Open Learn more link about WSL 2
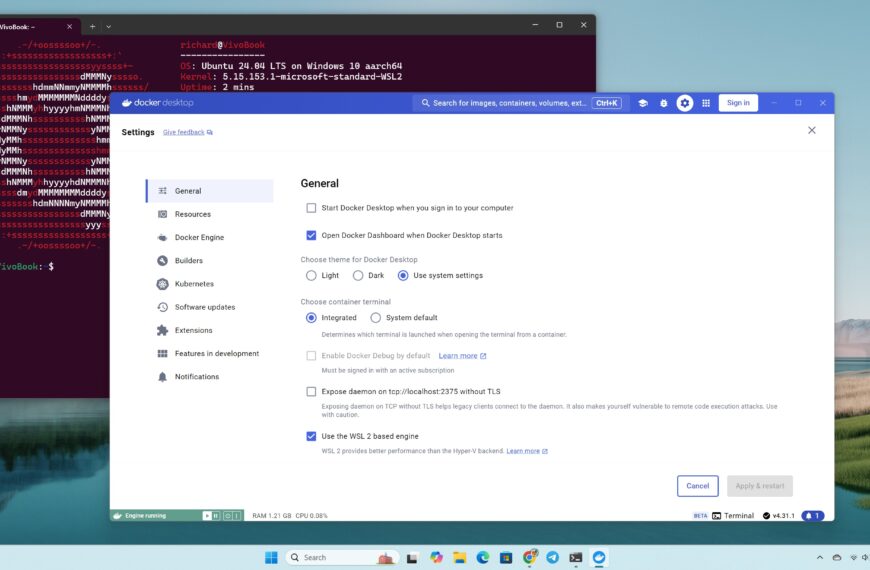The height and width of the screenshot is (570, 870). pos(527,451)
